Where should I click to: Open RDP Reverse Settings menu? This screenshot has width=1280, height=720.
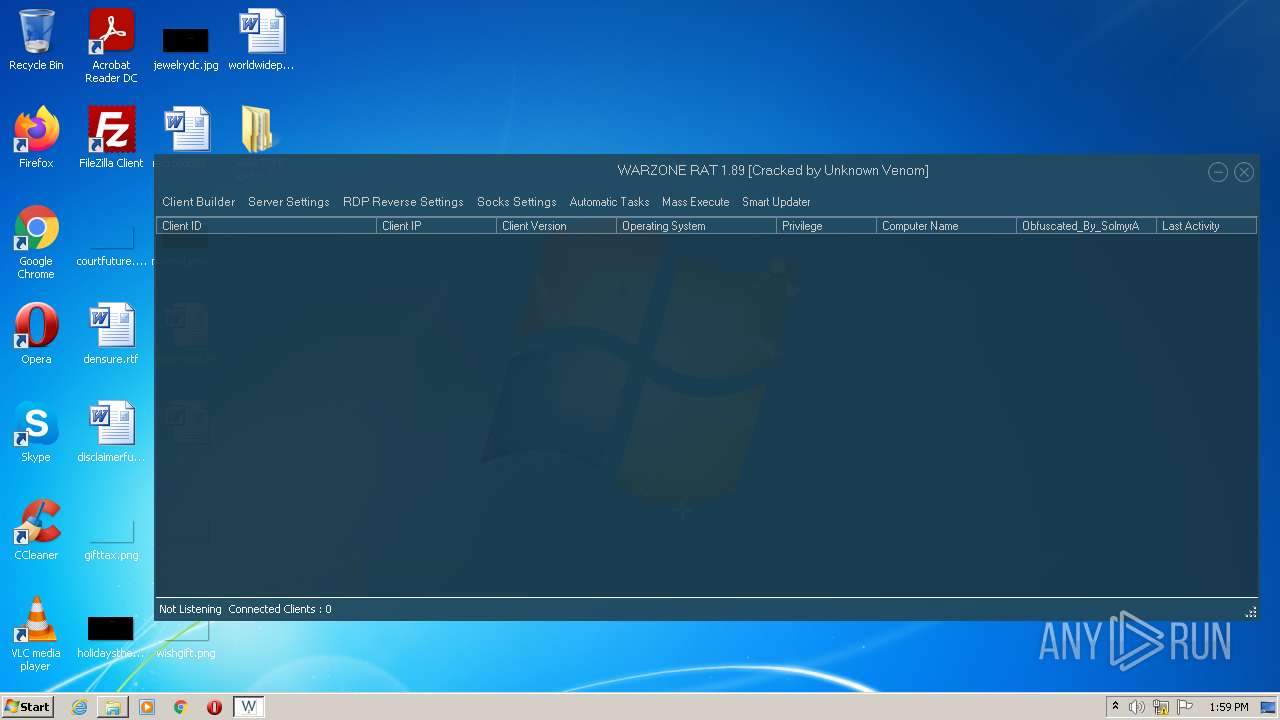pyautogui.click(x=403, y=202)
